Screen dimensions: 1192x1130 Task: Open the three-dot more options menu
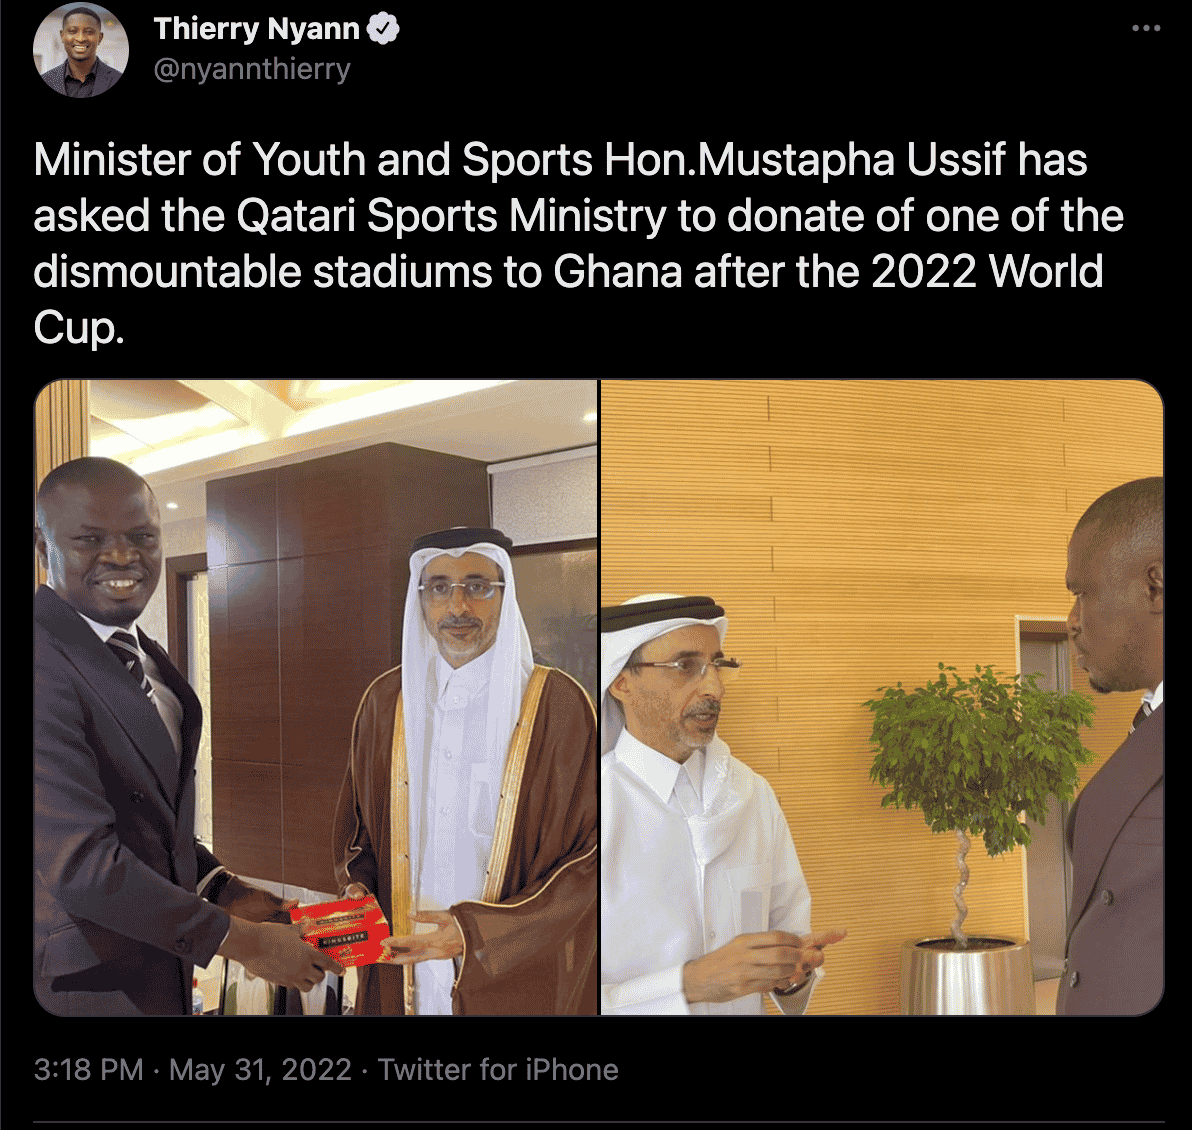[1146, 28]
